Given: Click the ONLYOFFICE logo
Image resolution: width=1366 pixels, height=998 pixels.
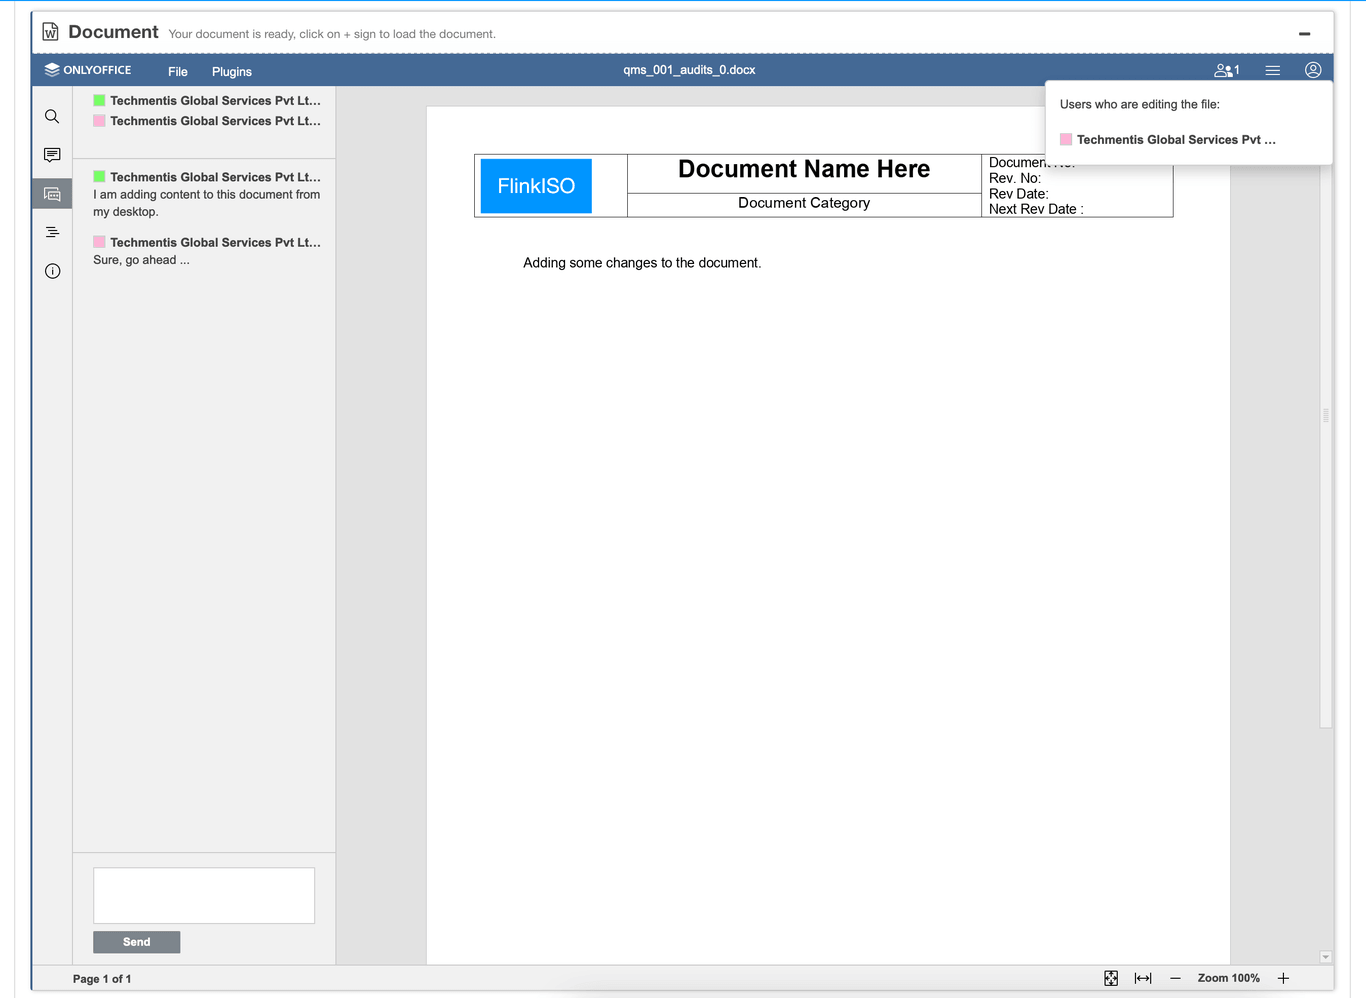Looking at the screenshot, I should point(88,70).
